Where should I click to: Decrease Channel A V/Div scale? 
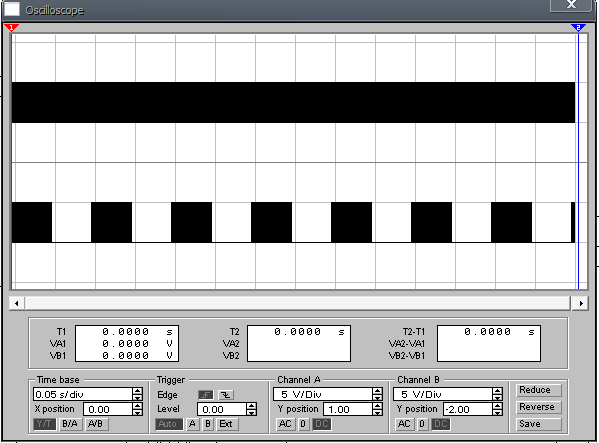[377, 397]
